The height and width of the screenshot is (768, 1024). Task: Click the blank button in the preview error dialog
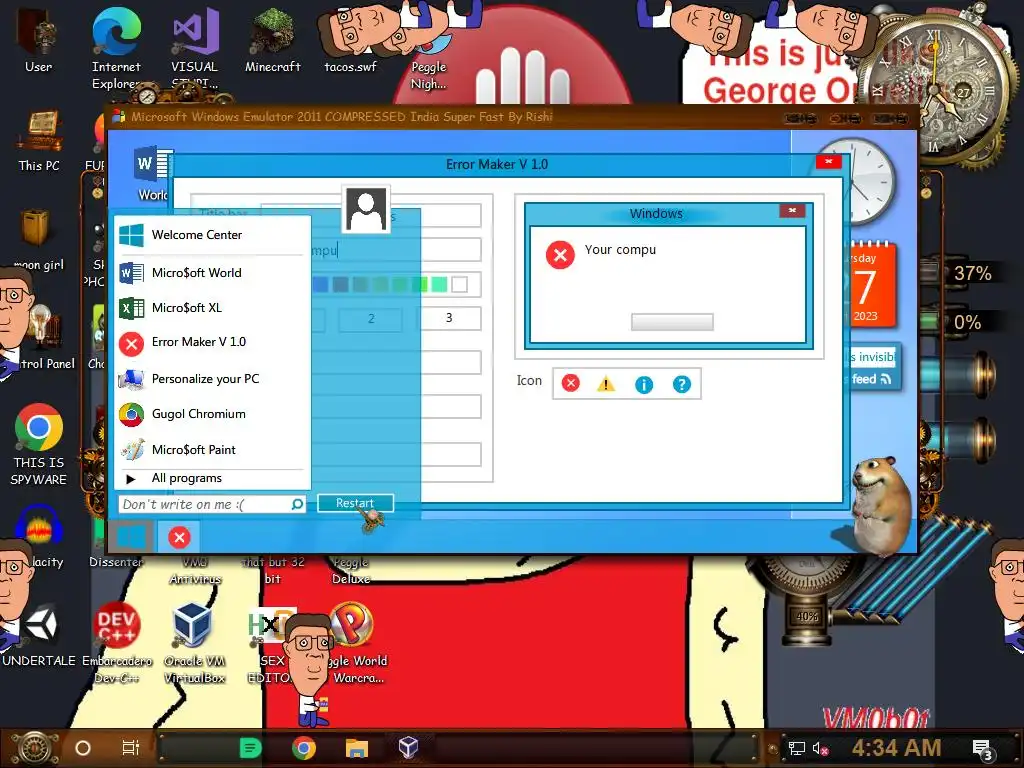point(672,322)
